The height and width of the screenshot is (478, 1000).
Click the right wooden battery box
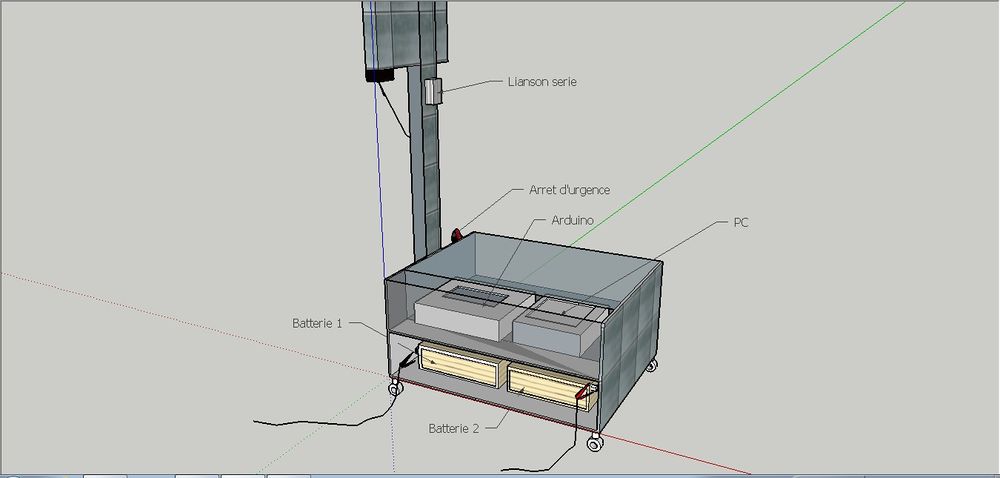pyautogui.click(x=545, y=384)
